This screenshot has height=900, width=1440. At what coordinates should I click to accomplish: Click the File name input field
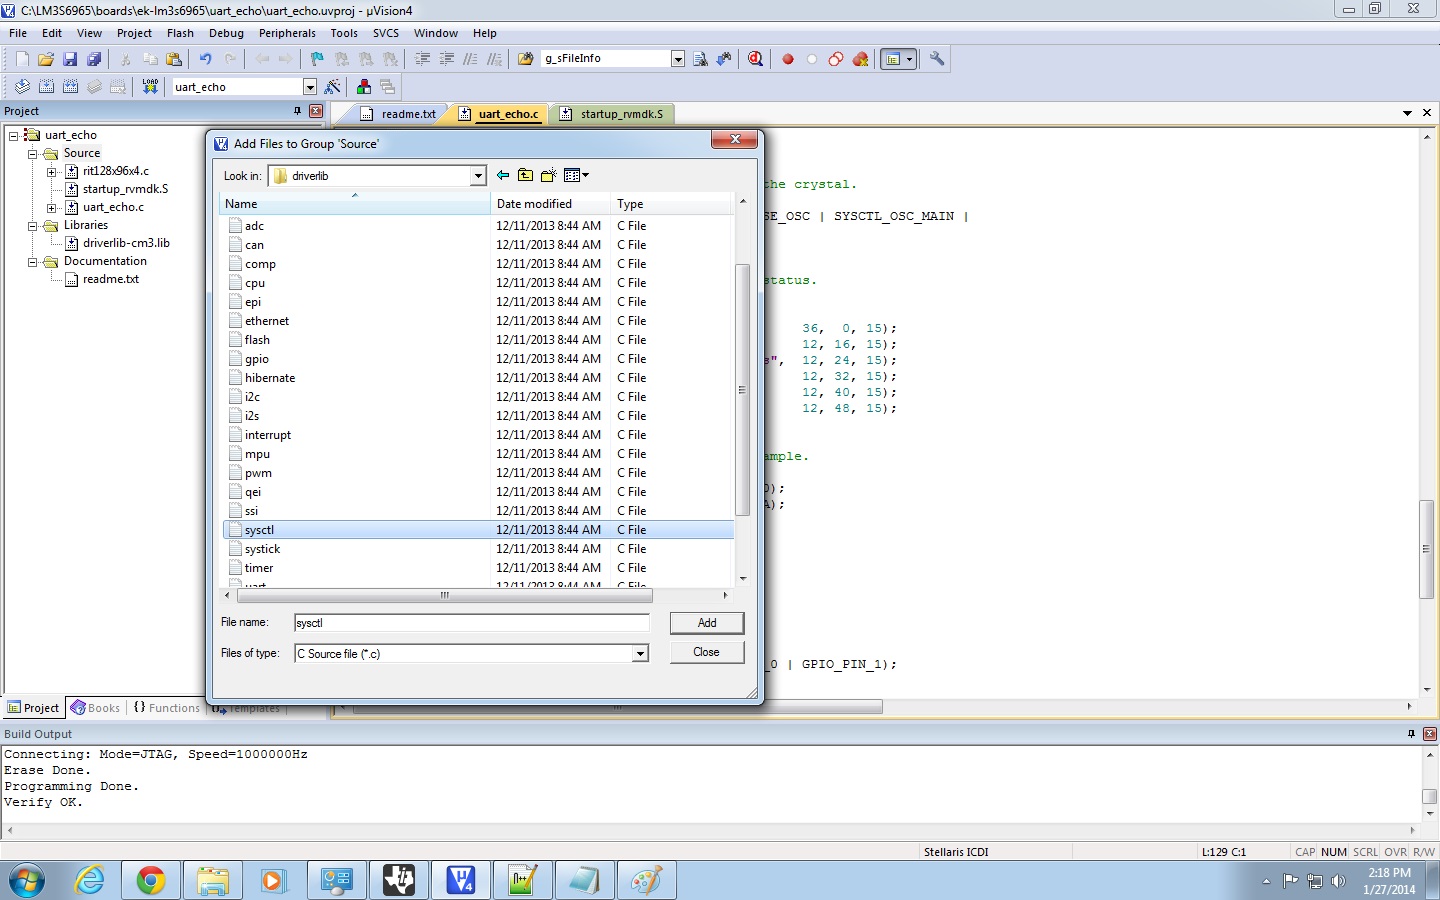(471, 623)
